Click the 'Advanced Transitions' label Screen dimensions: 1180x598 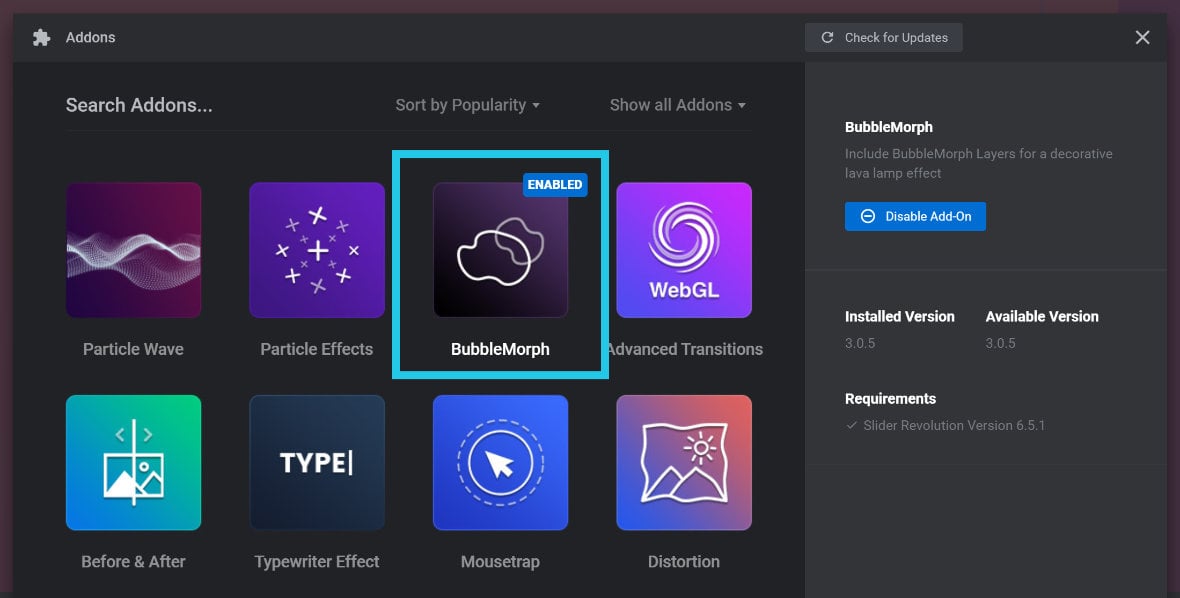point(684,349)
